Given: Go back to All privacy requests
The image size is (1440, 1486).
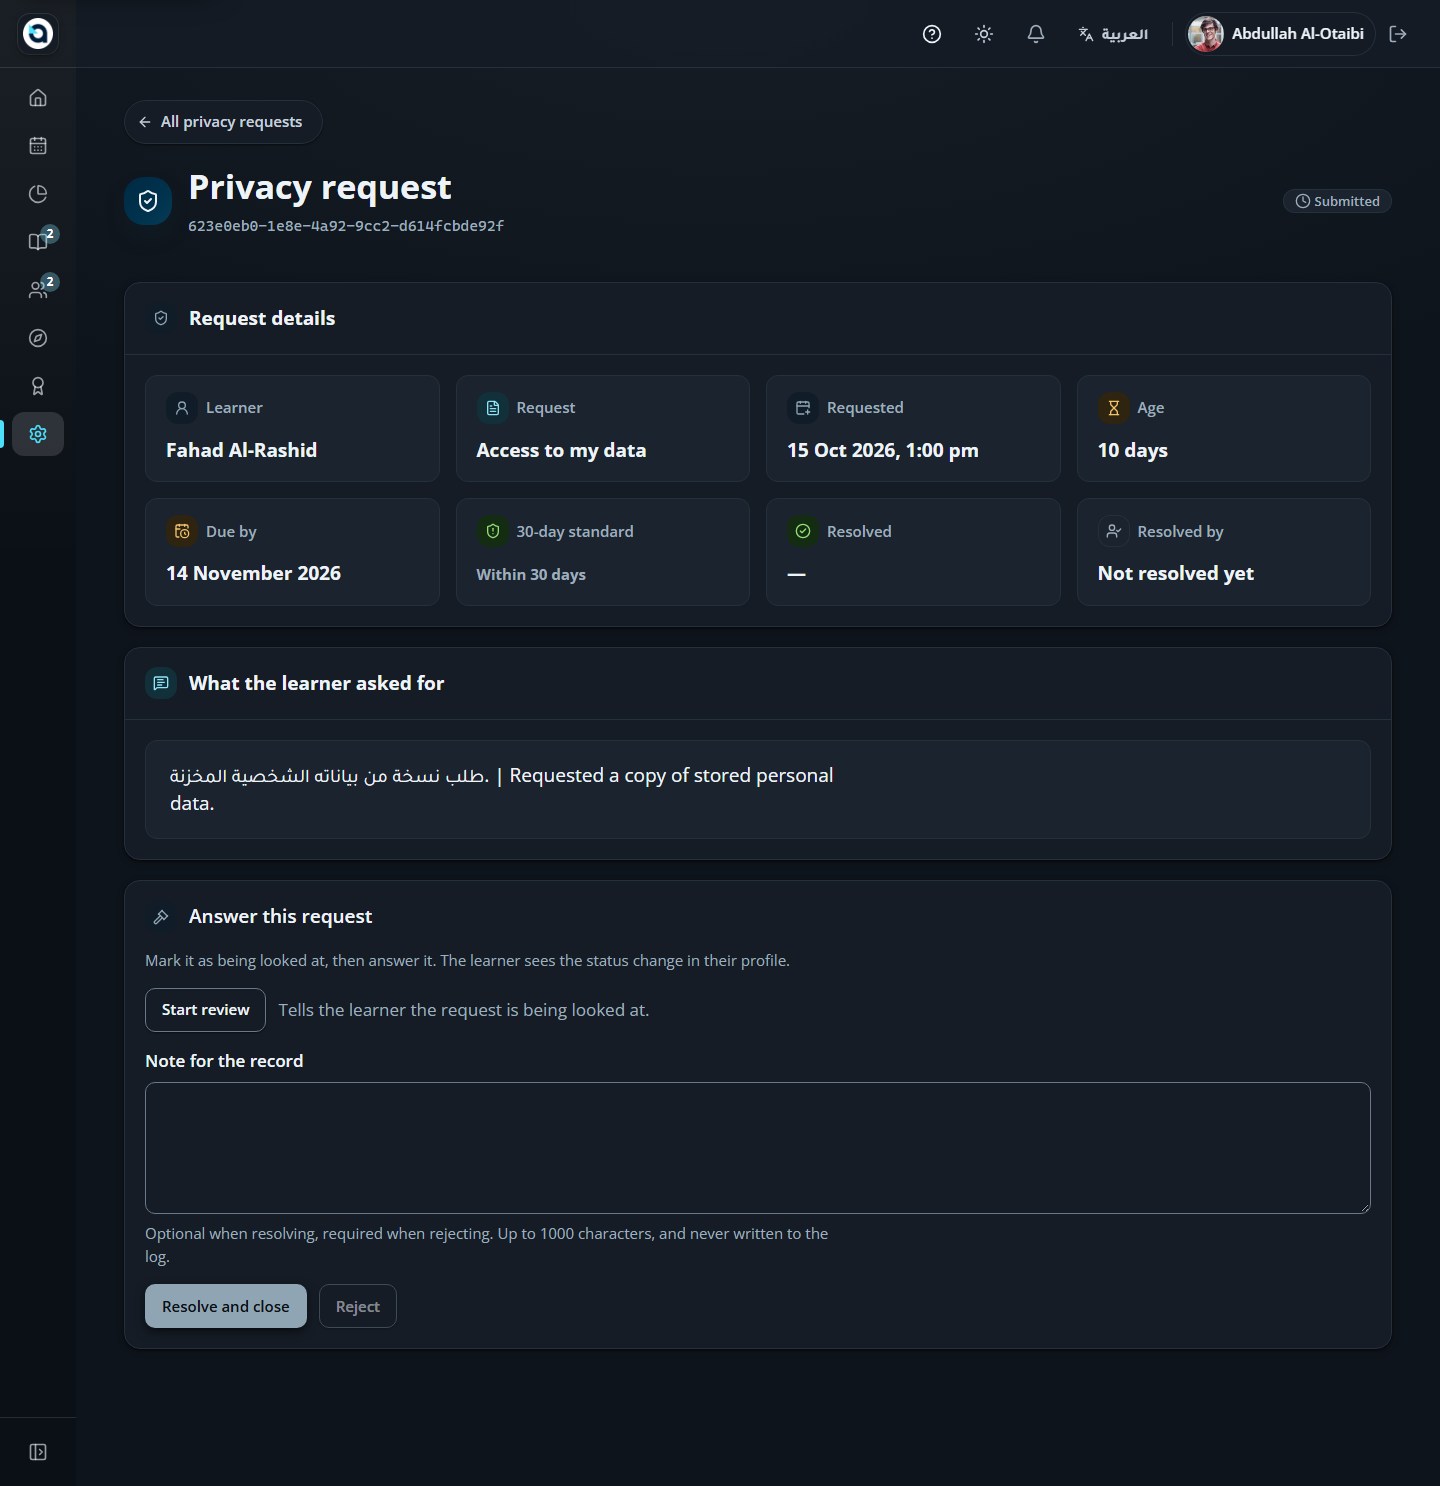Looking at the screenshot, I should click(x=223, y=122).
